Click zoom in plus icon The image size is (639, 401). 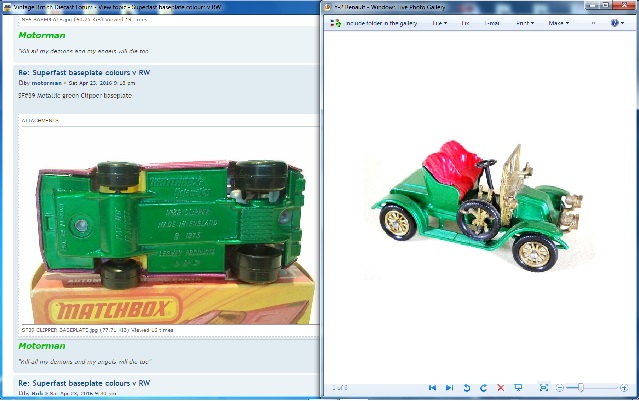tap(623, 387)
